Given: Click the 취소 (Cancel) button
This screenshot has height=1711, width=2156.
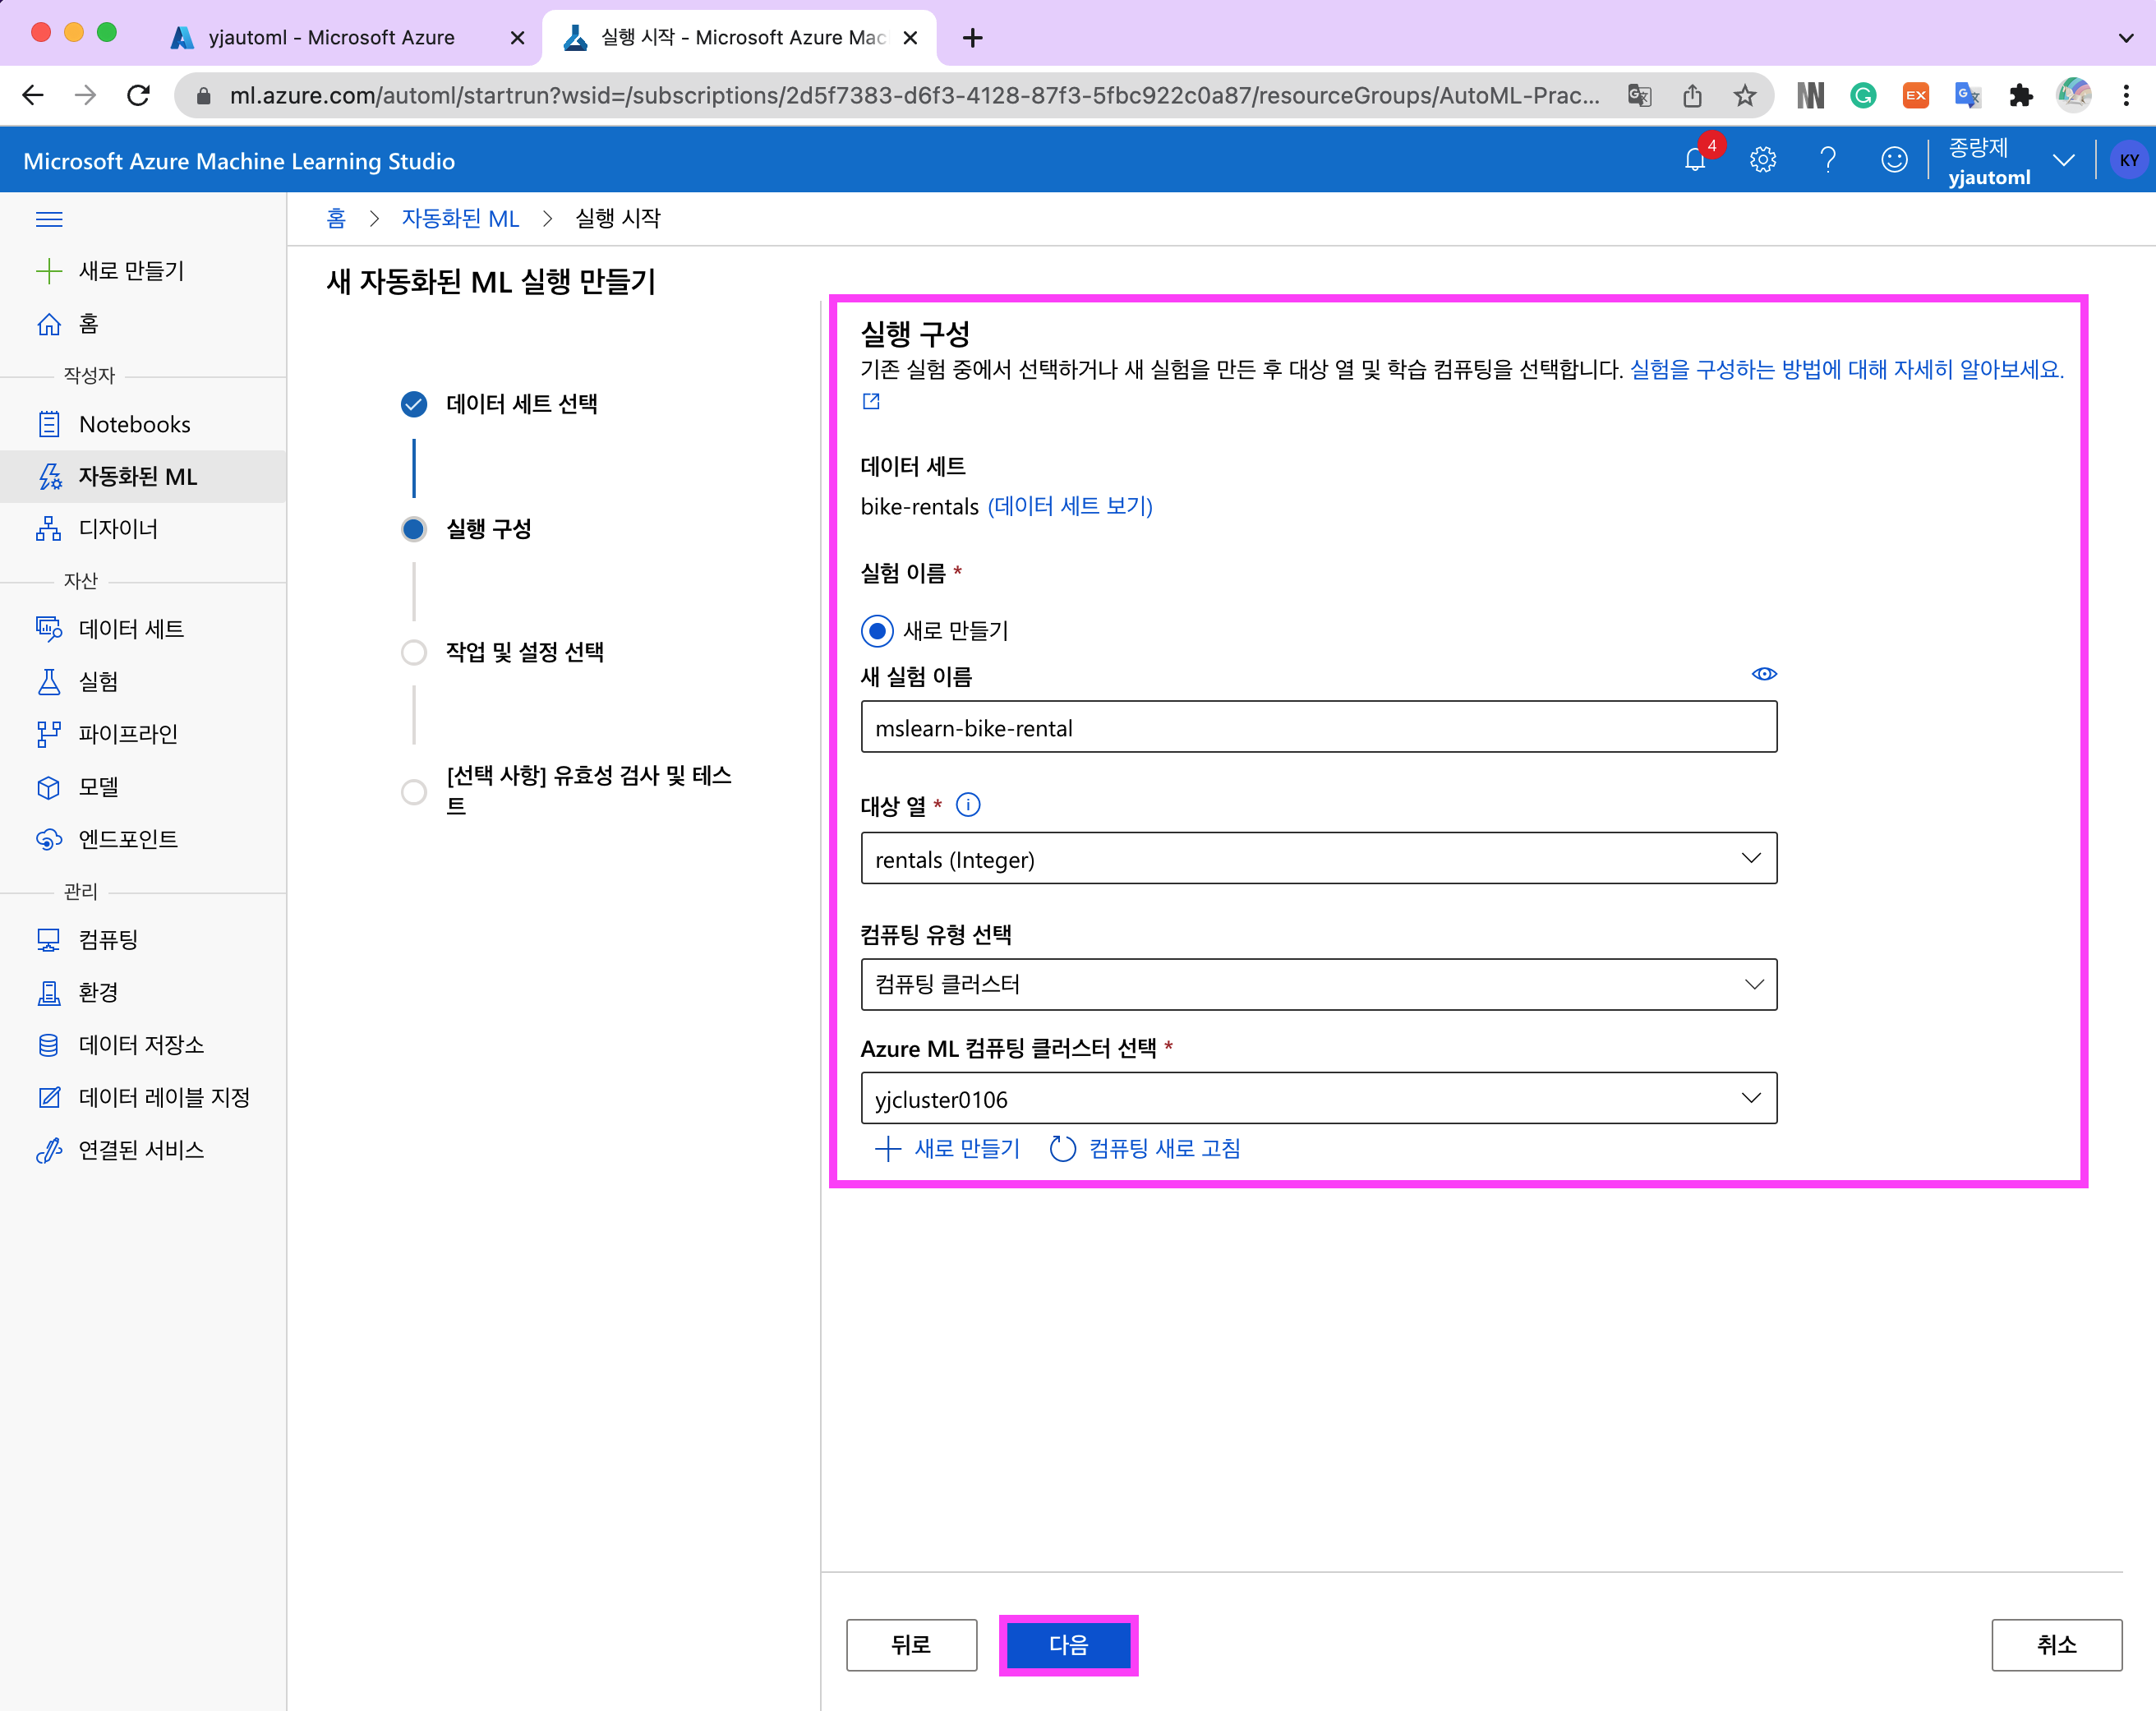Looking at the screenshot, I should pos(2056,1645).
